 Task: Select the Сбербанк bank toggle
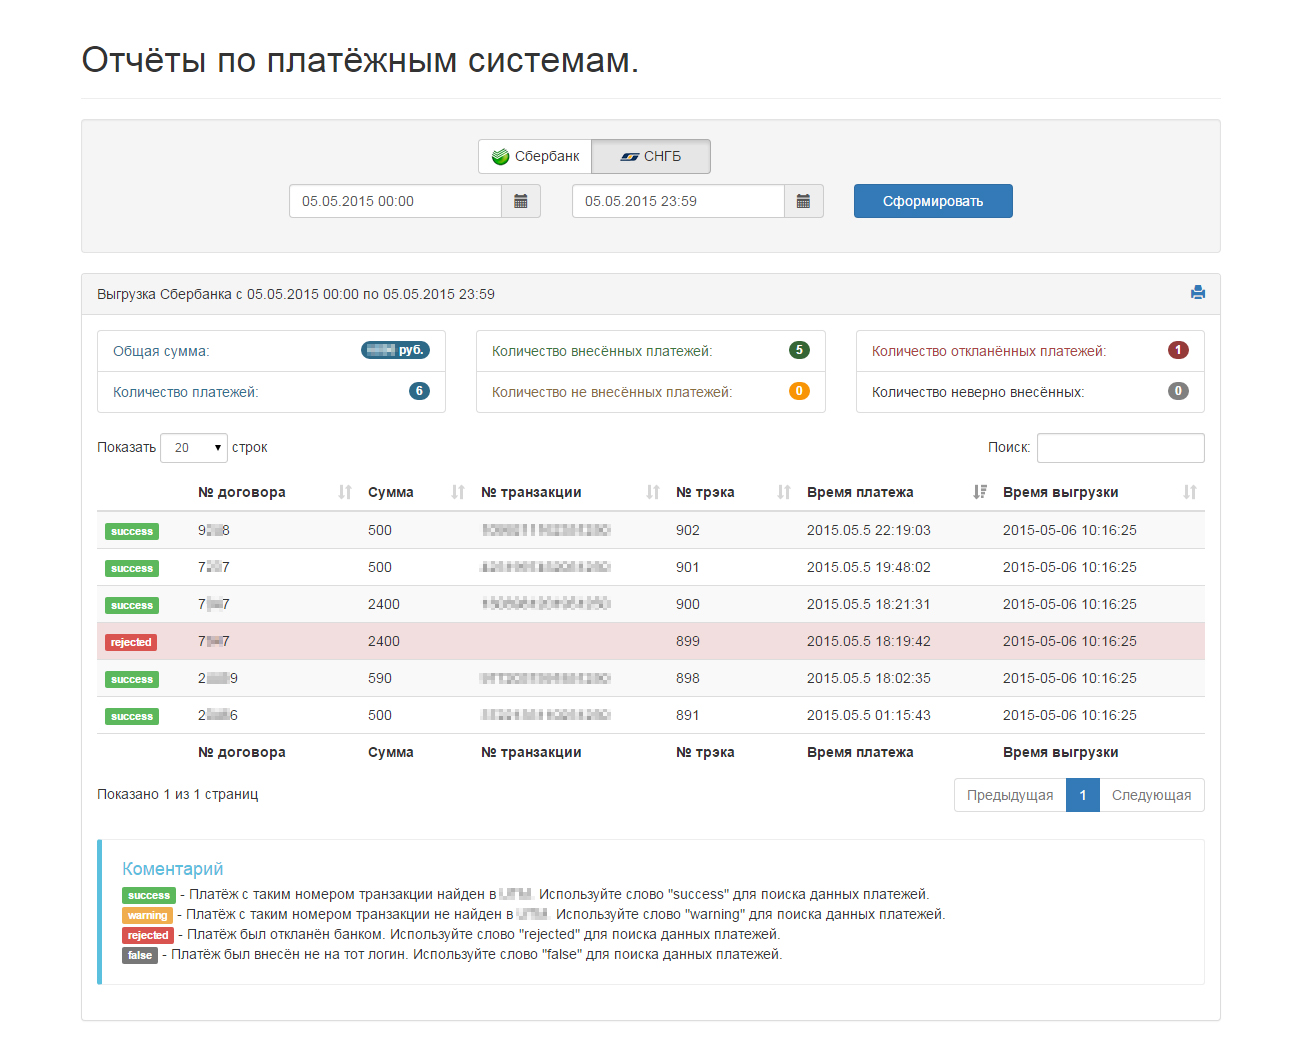click(x=535, y=156)
